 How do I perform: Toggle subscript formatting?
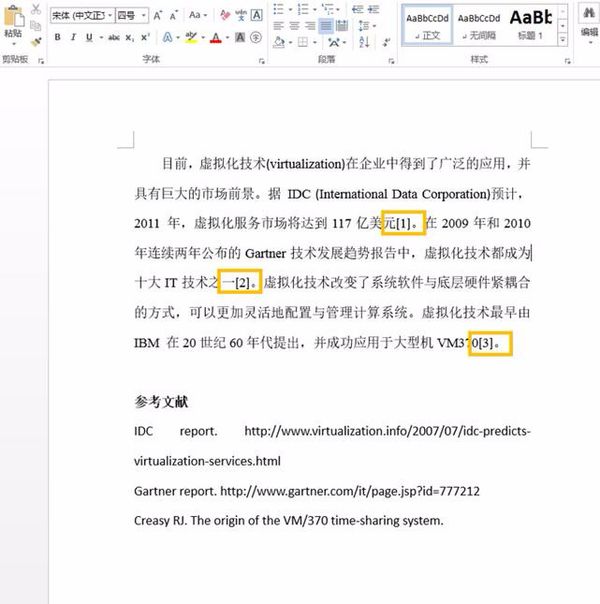pos(130,37)
